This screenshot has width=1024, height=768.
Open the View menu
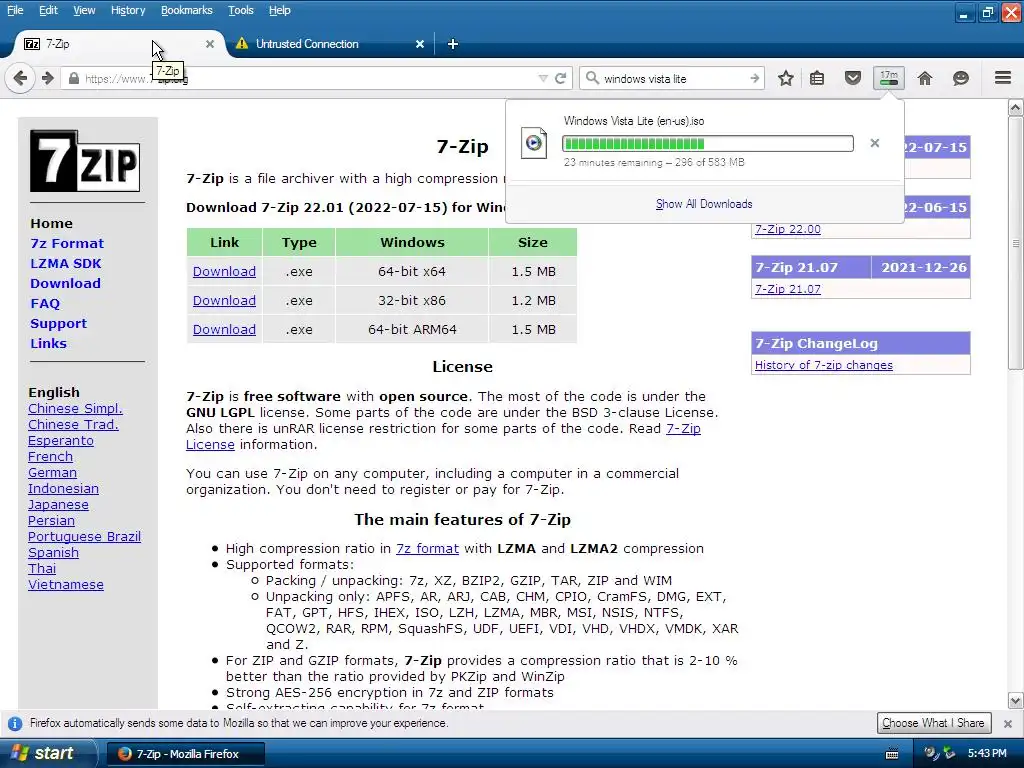pyautogui.click(x=84, y=10)
